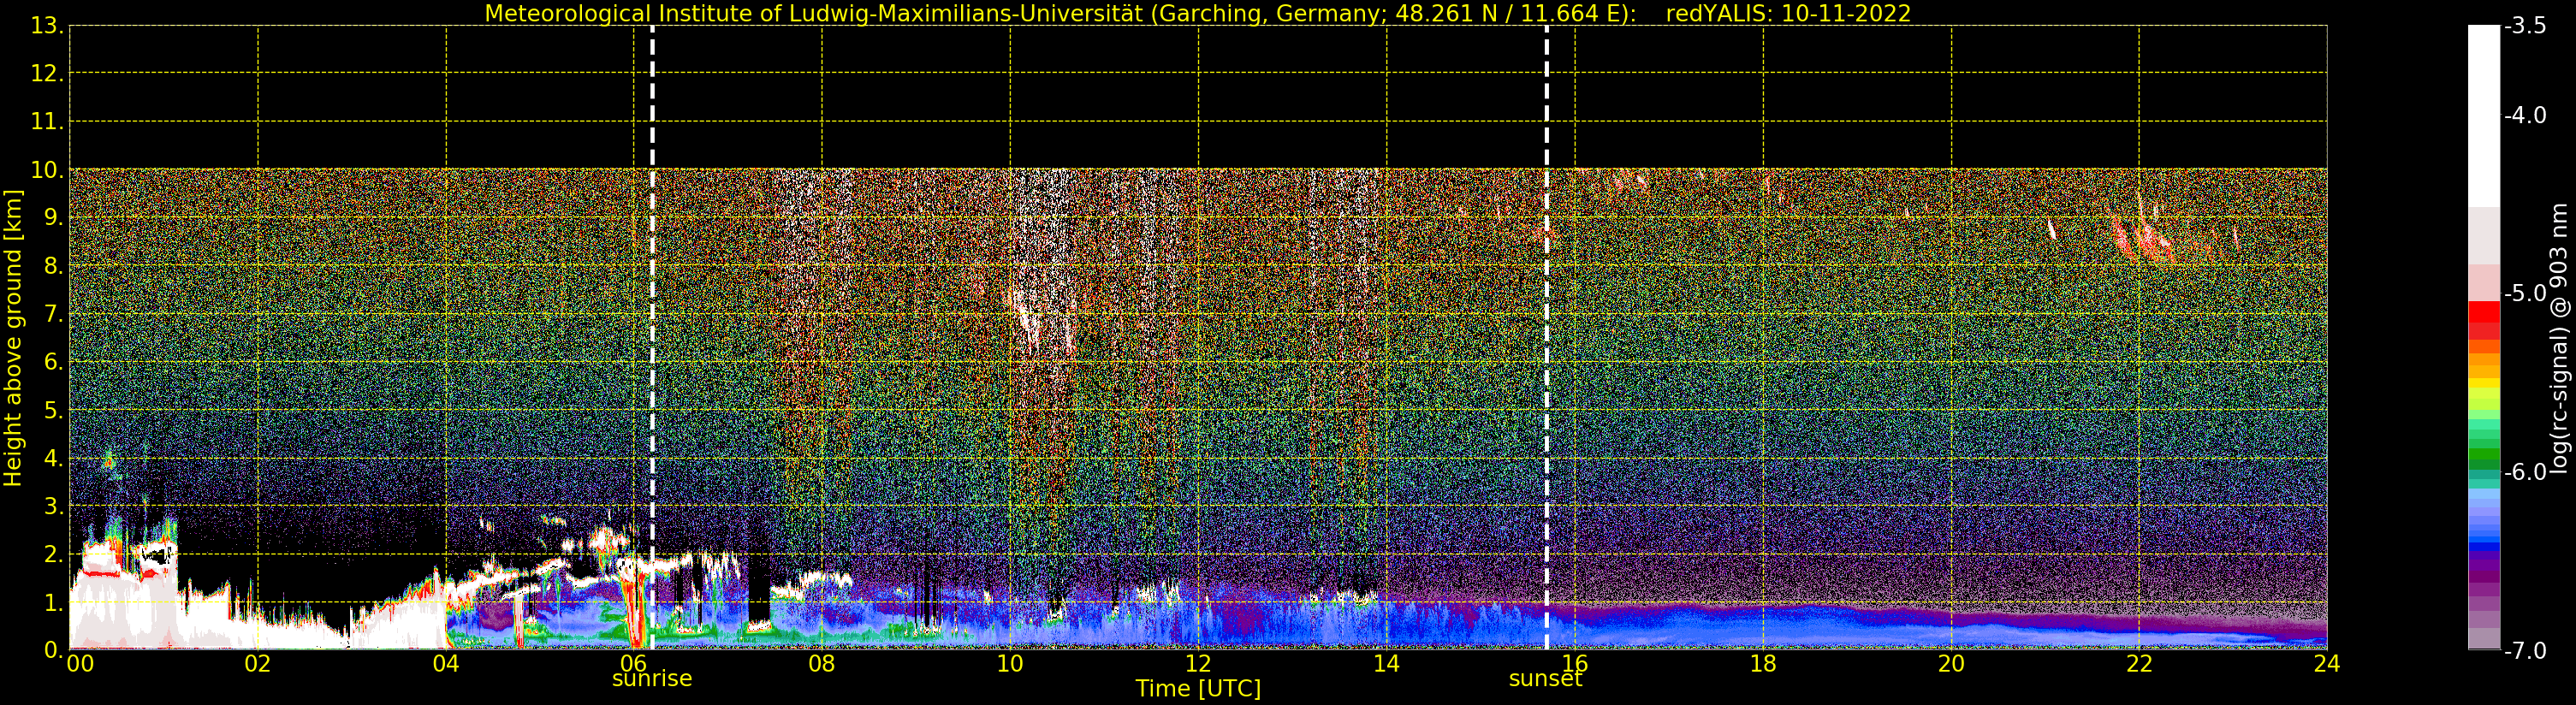Click the time axis tick label 00
Screen dimensions: 2576x705
tap(80, 664)
